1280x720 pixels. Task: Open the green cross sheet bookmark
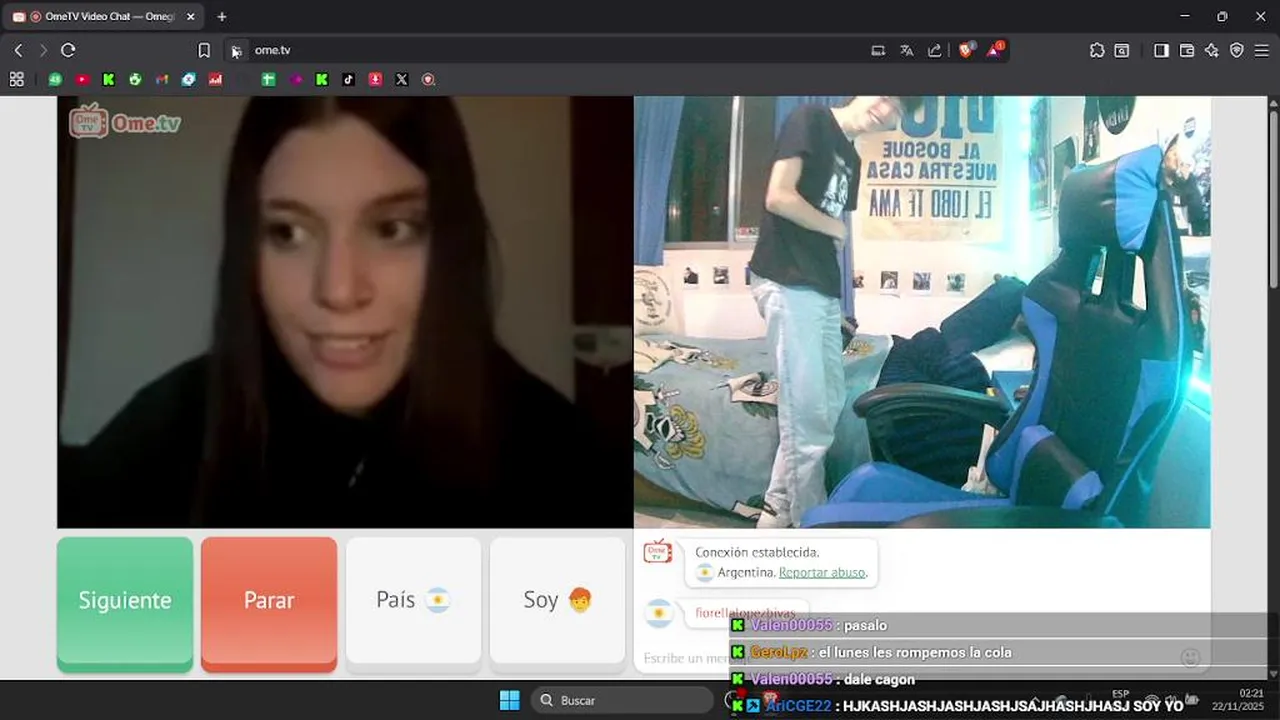tap(268, 79)
